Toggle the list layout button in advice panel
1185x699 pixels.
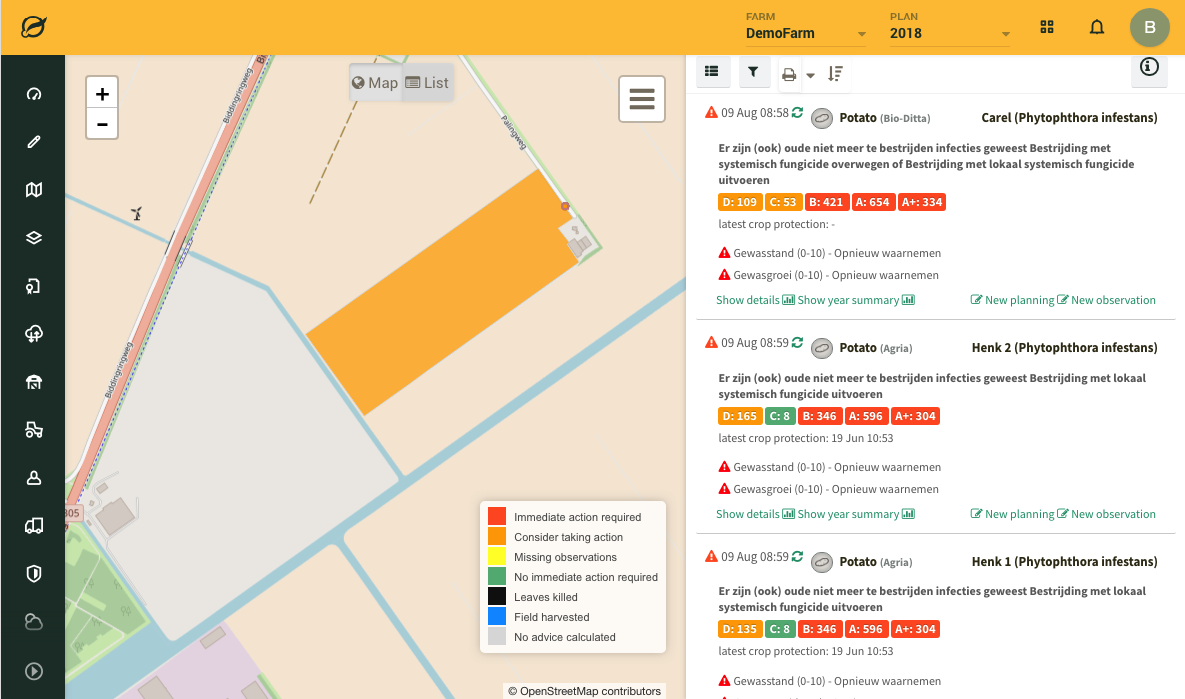click(x=711, y=72)
